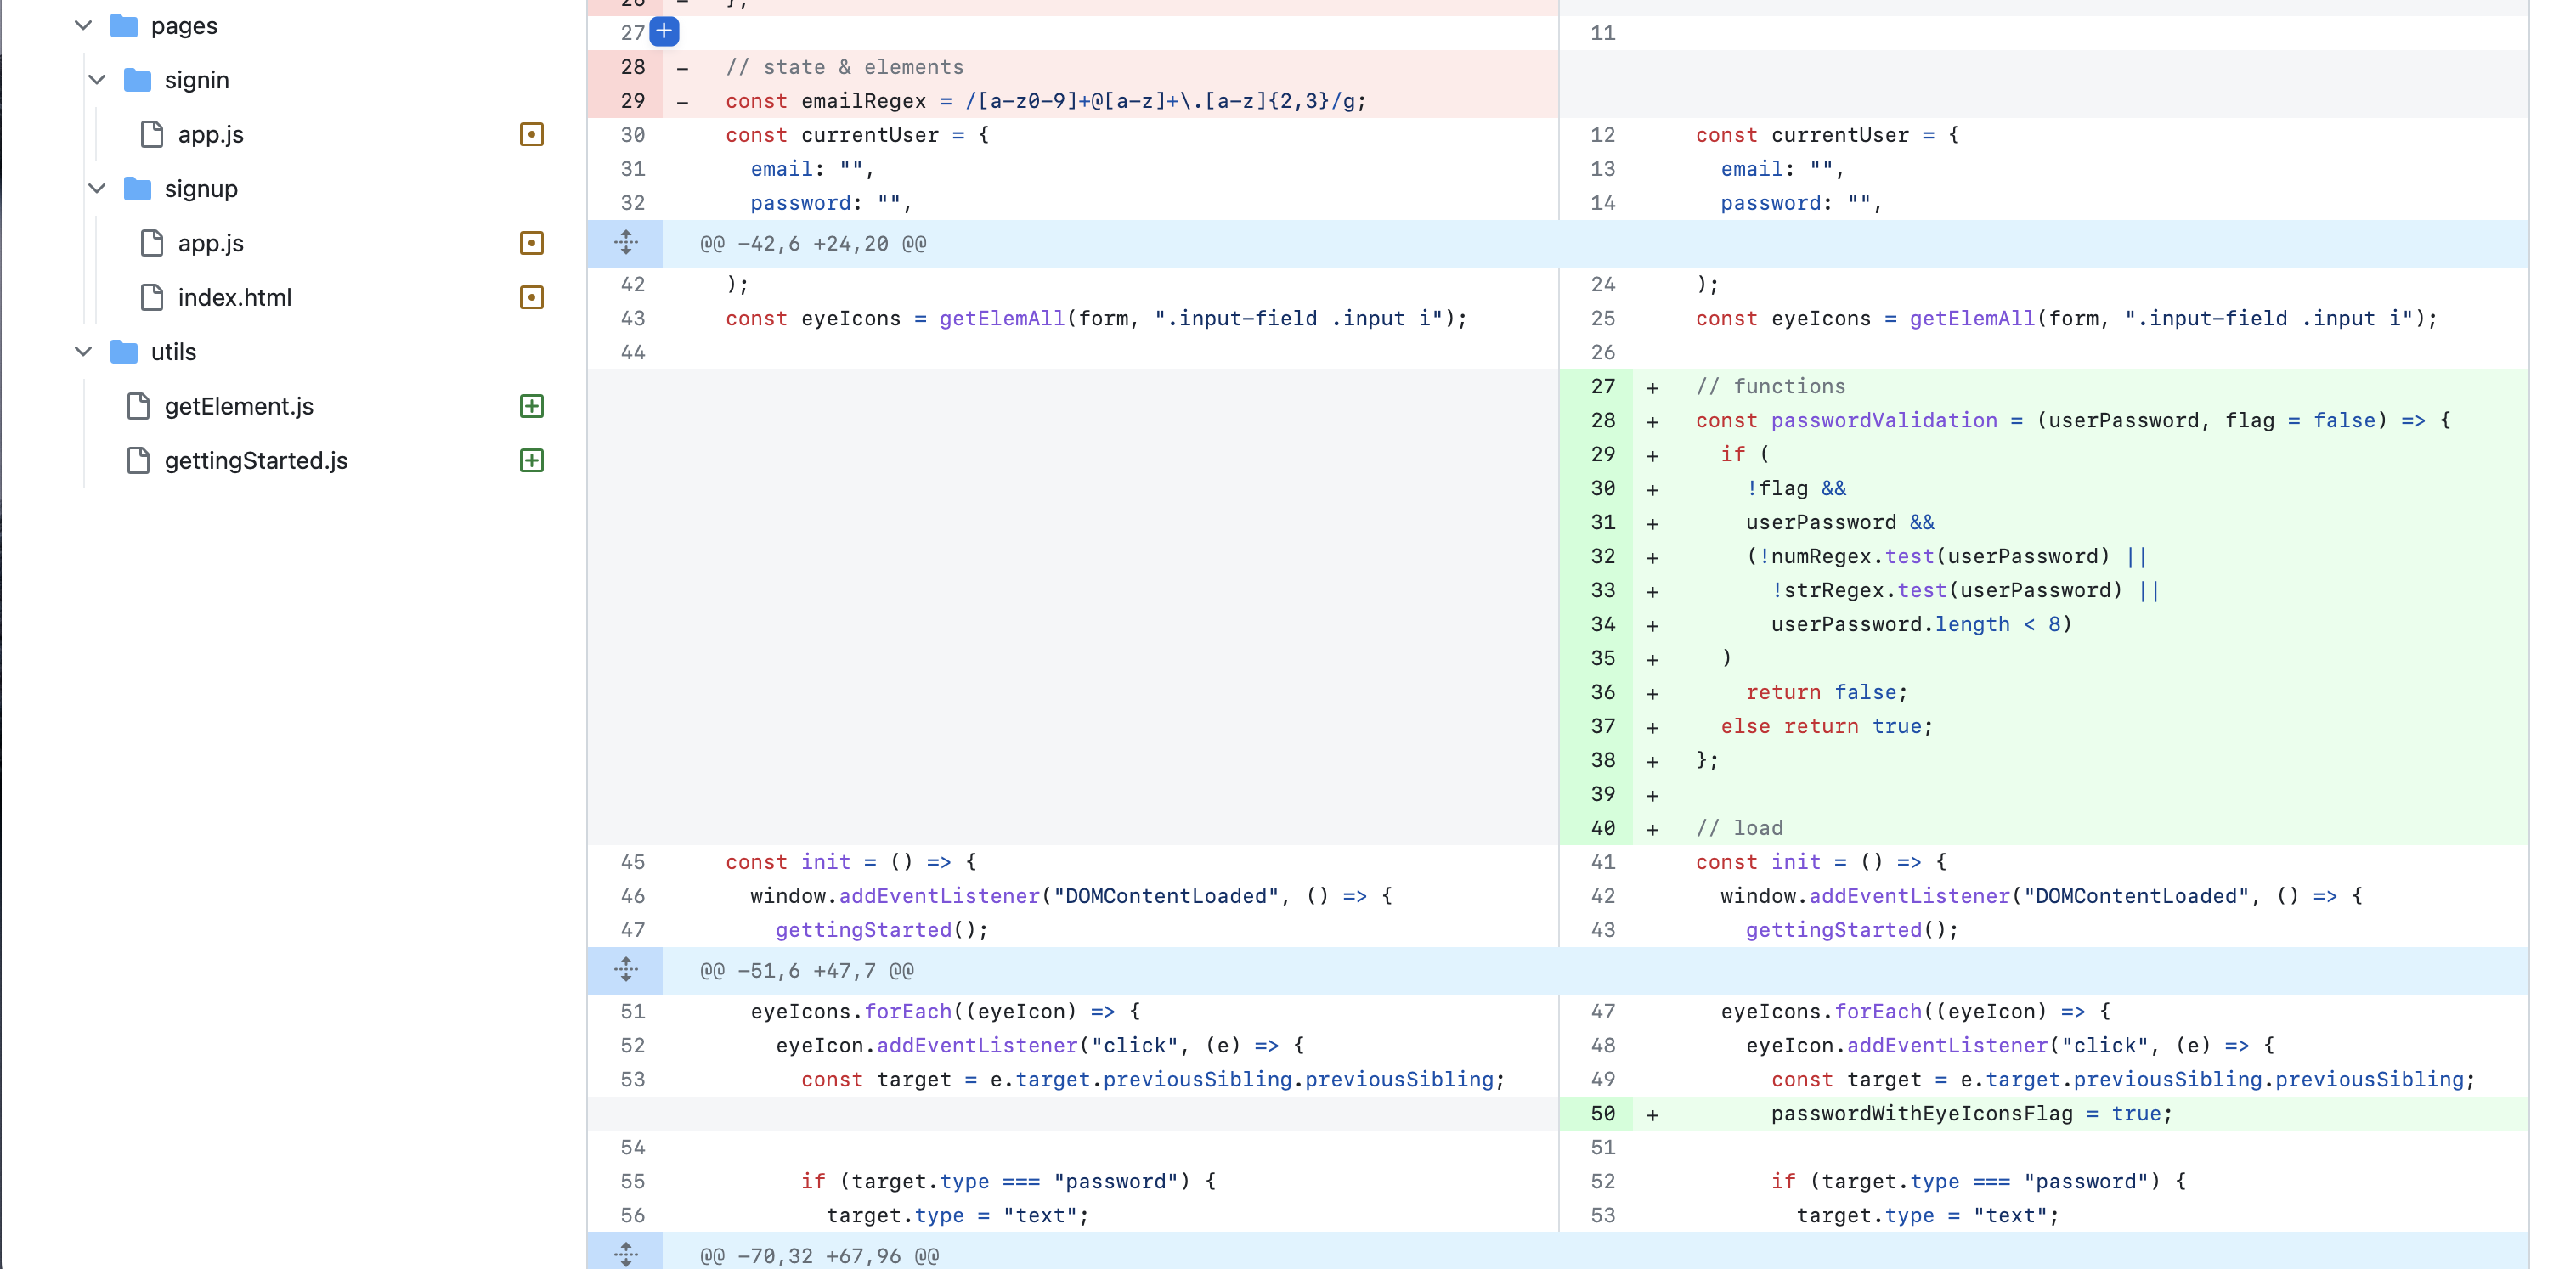Open getElement.js in the file tree
Viewport: 2576px width, 1269px height.
[x=239, y=407]
